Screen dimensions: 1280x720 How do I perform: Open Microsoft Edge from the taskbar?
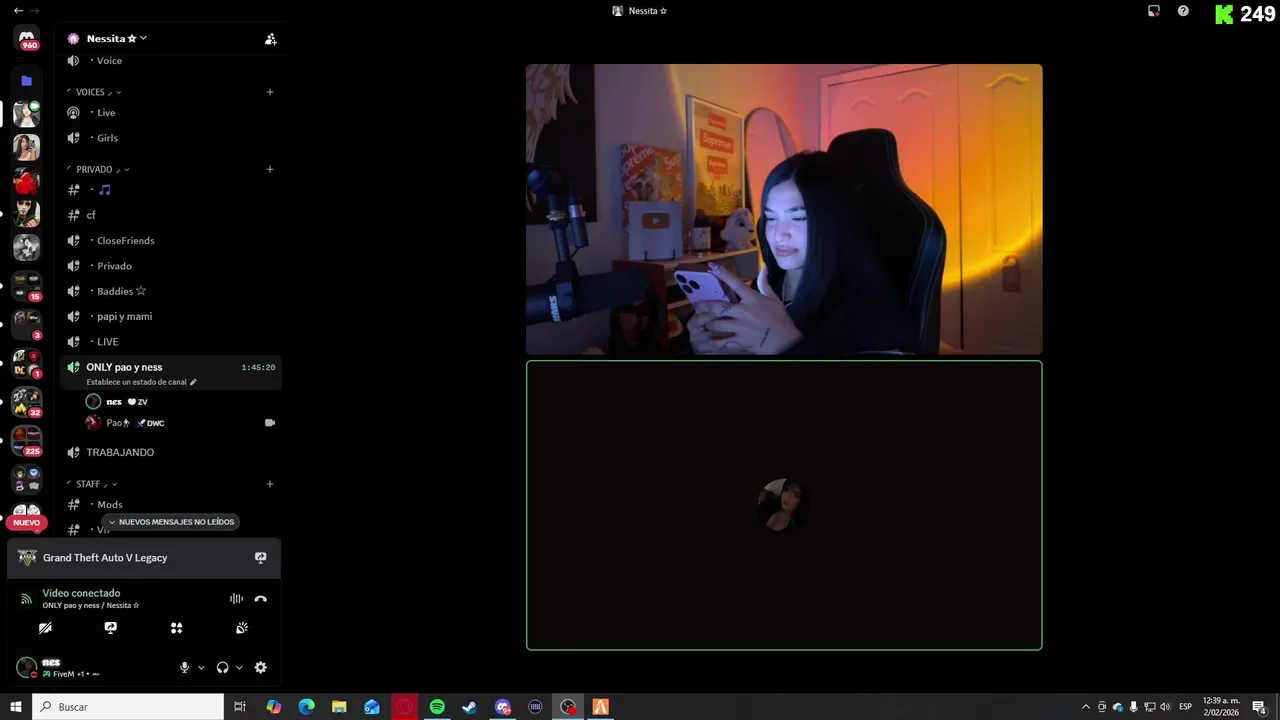[x=306, y=707]
